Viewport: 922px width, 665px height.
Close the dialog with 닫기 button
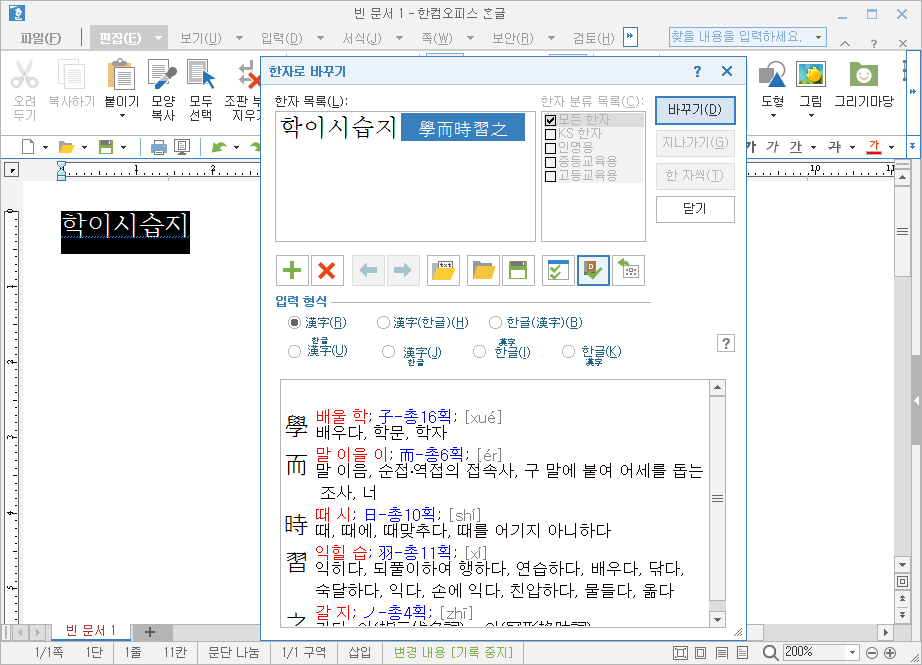(x=694, y=209)
